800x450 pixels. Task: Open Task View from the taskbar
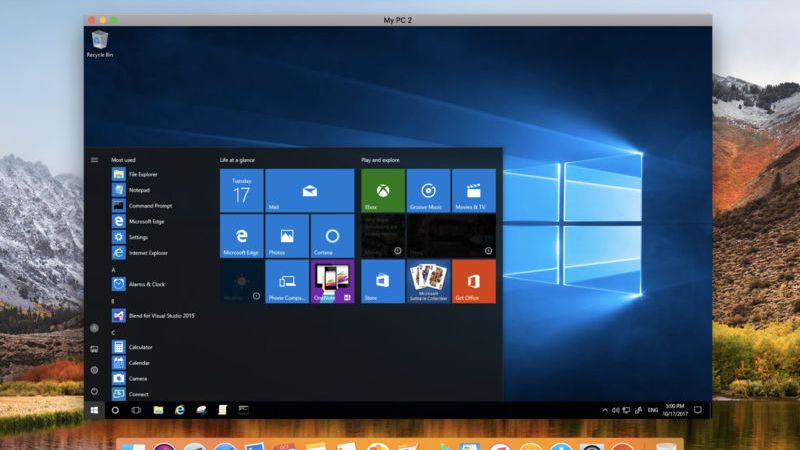tap(136, 410)
